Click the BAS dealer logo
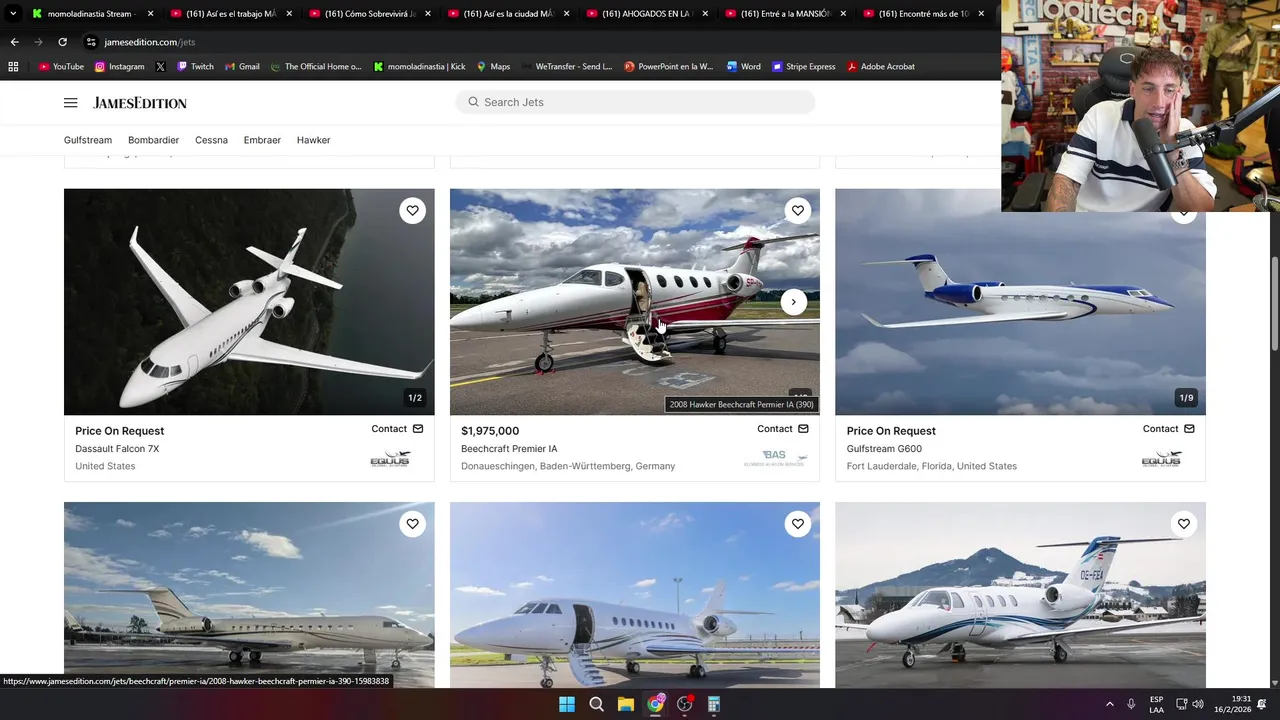Image resolution: width=1280 pixels, height=720 pixels. (775, 458)
